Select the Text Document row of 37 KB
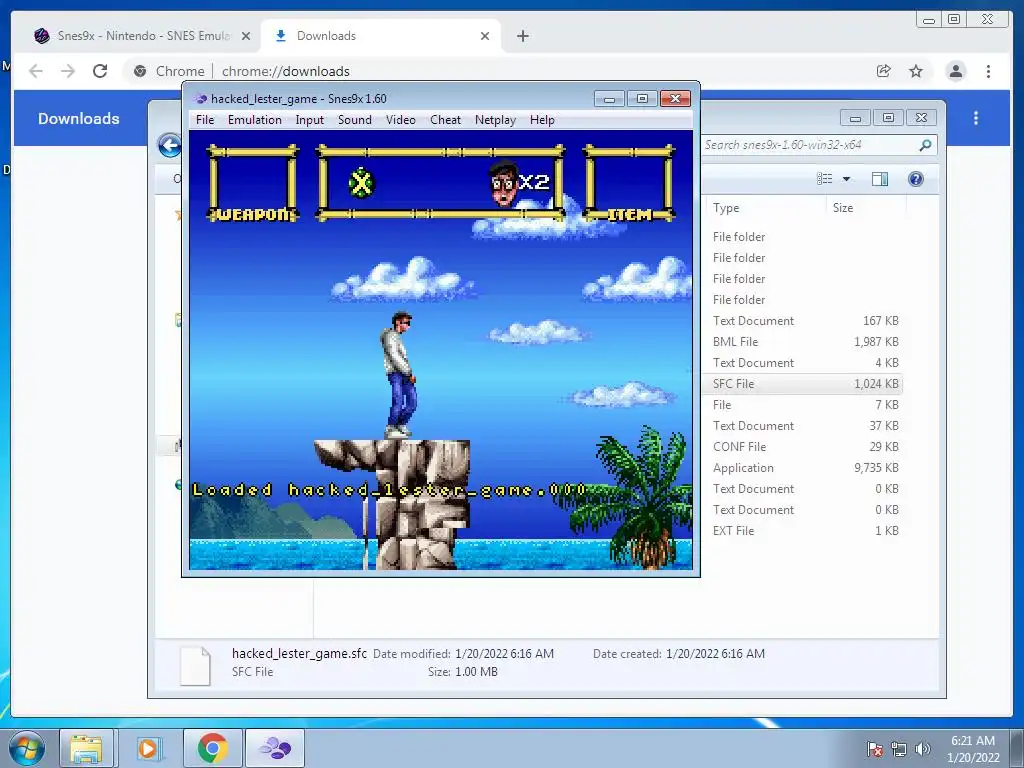This screenshot has width=1024, height=768. coord(804,426)
